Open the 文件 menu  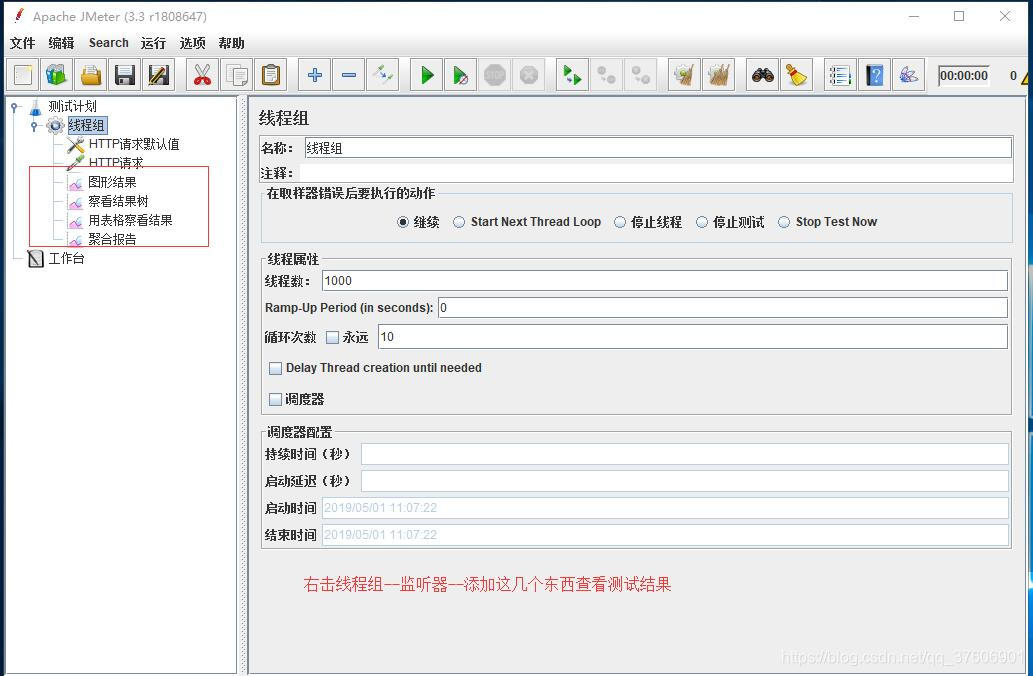pyautogui.click(x=22, y=43)
